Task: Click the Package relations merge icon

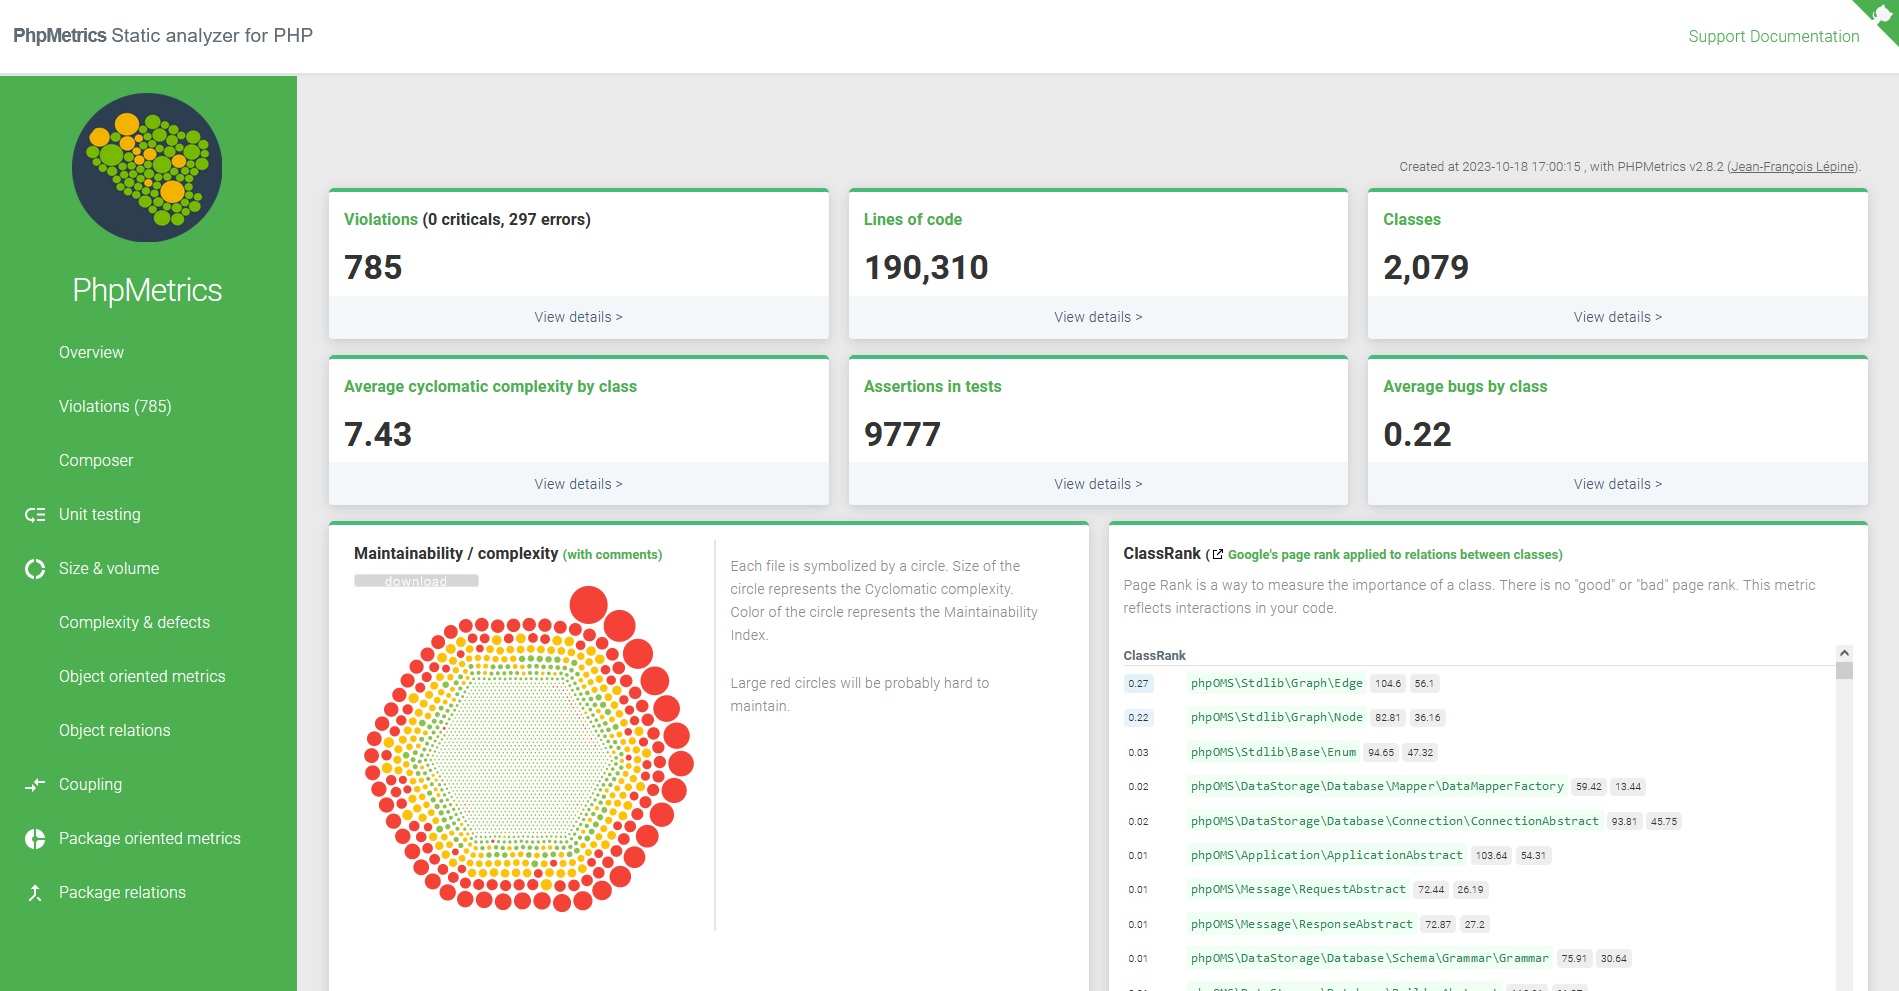Action: click(x=35, y=893)
